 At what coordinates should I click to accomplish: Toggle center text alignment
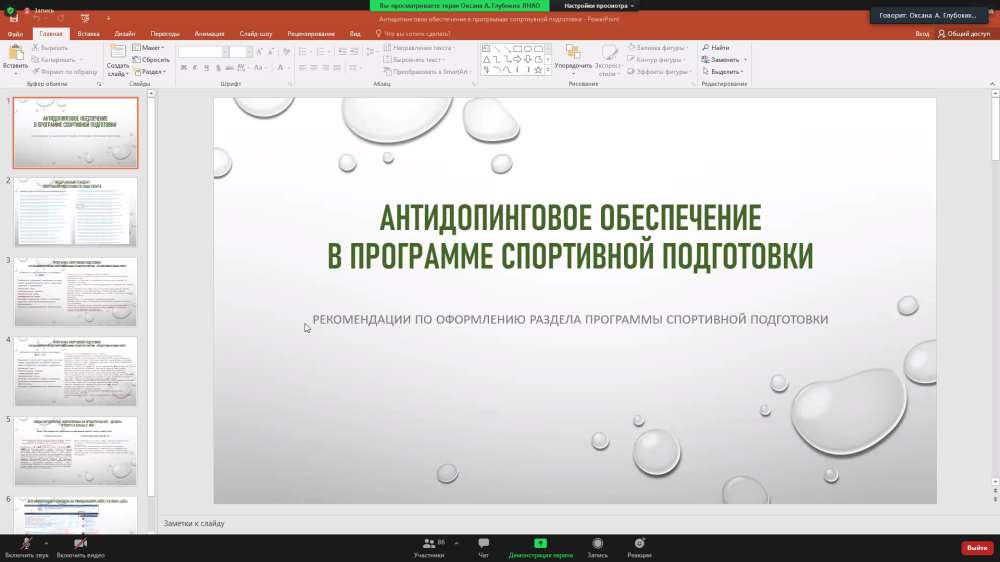pyautogui.click(x=314, y=68)
